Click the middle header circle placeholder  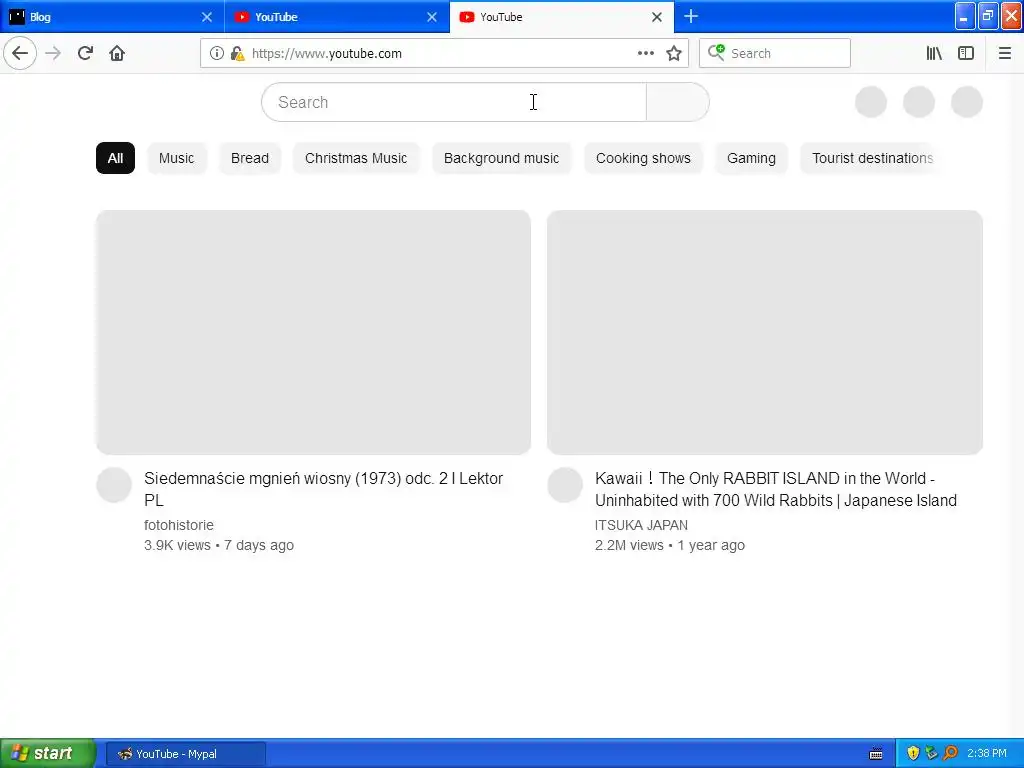[919, 102]
